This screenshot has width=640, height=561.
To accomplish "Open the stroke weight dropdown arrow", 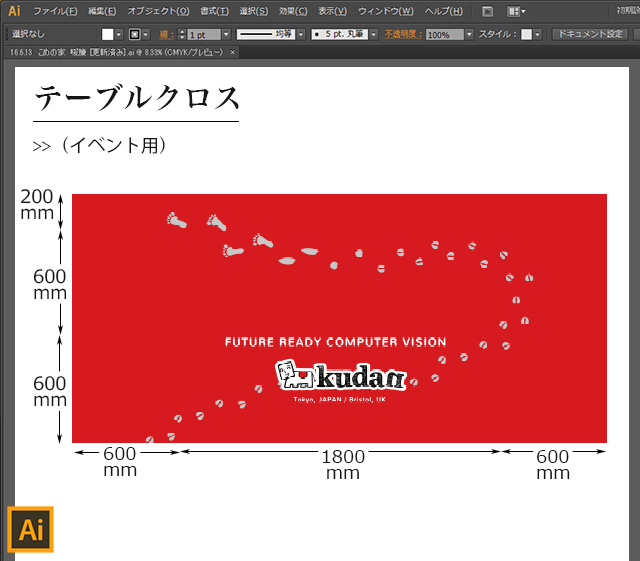I will [x=226, y=34].
